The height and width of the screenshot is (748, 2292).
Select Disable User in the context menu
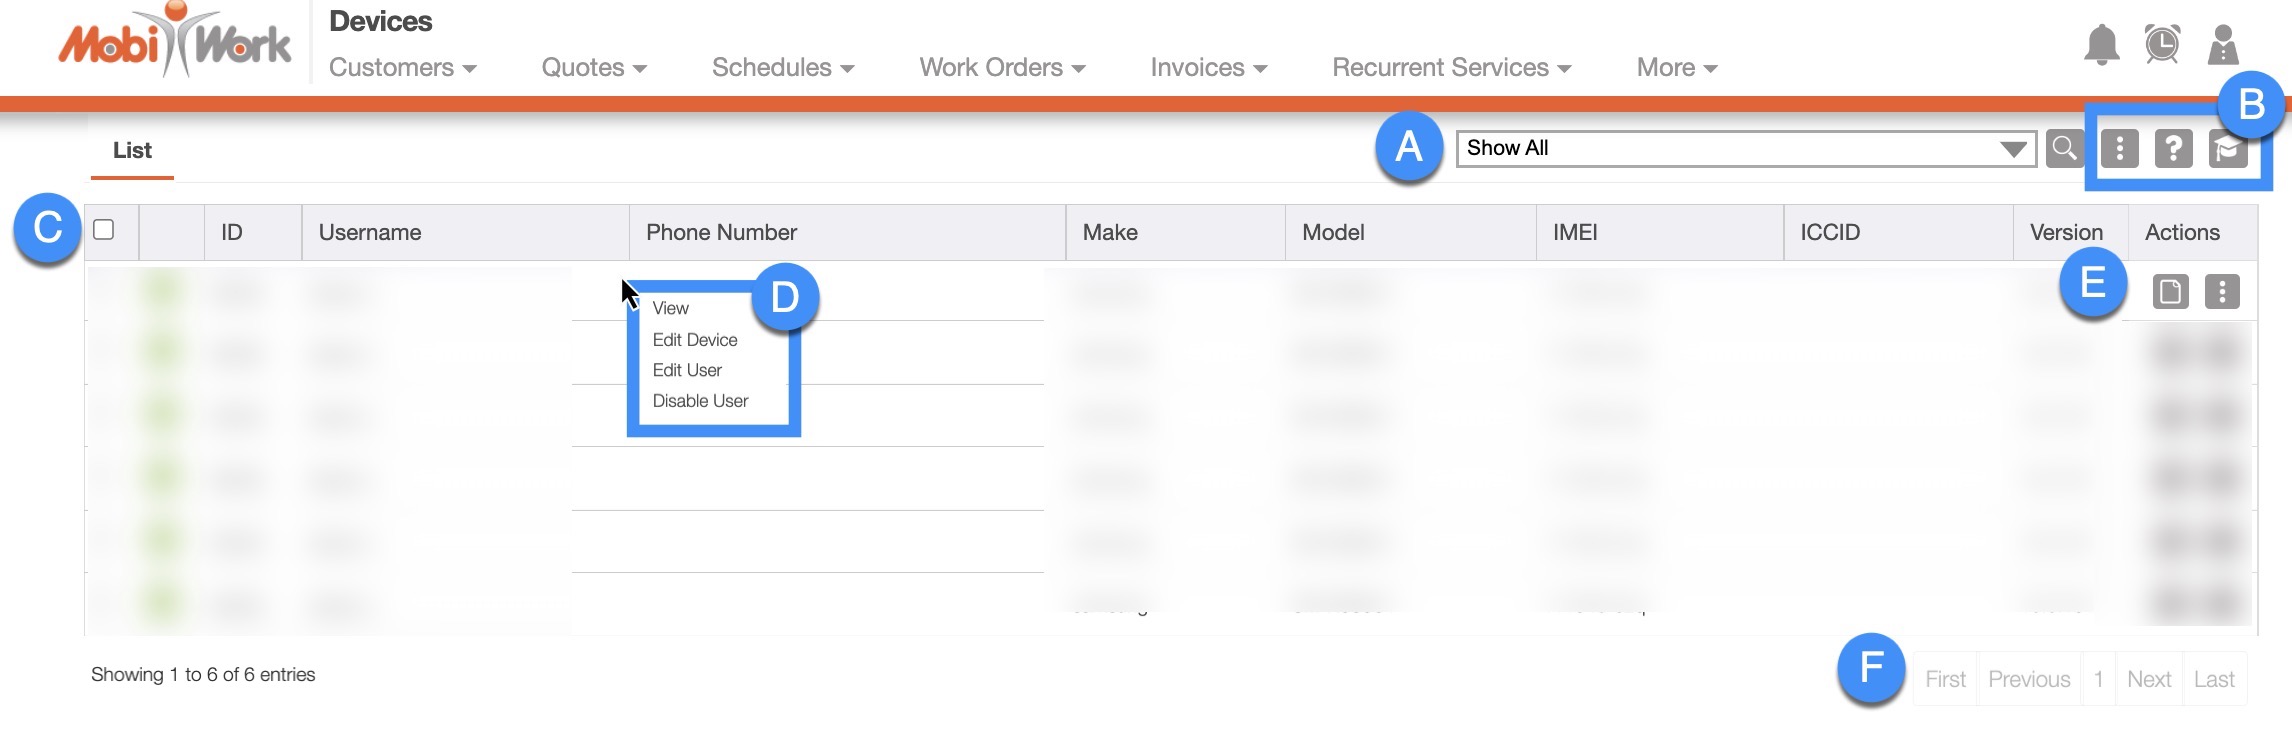(700, 401)
